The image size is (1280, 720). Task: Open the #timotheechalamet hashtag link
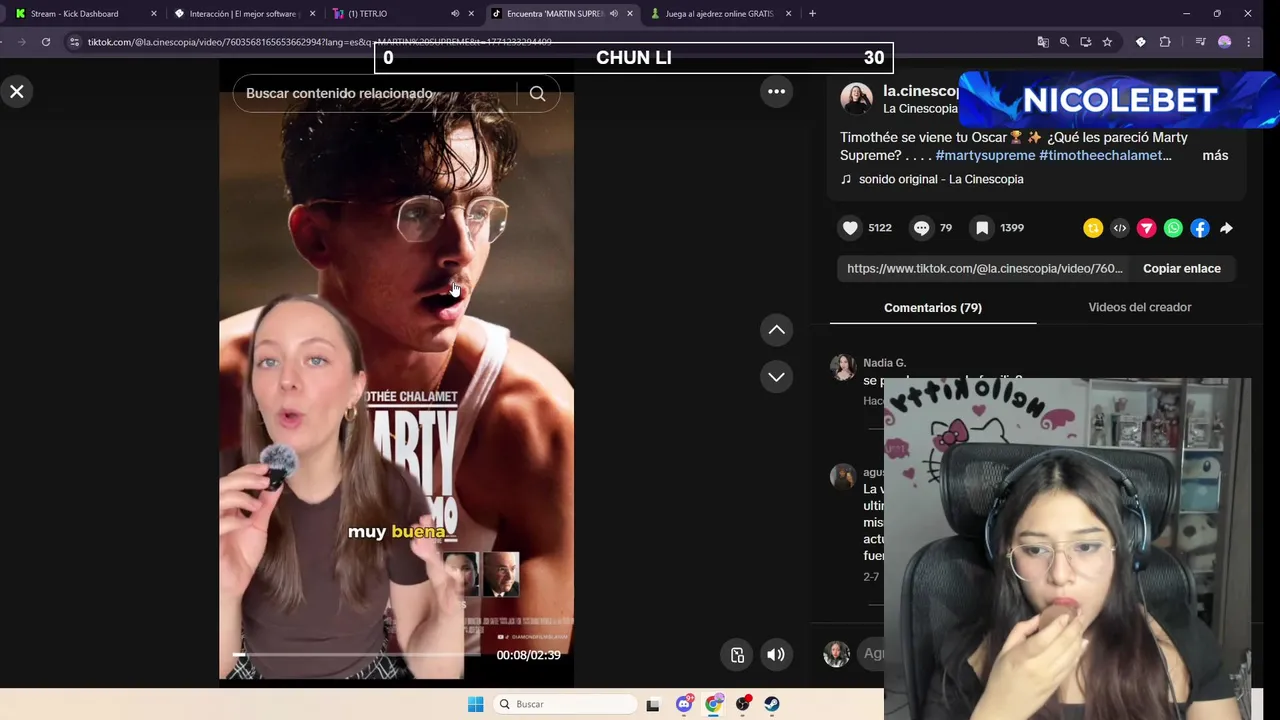point(1105,155)
